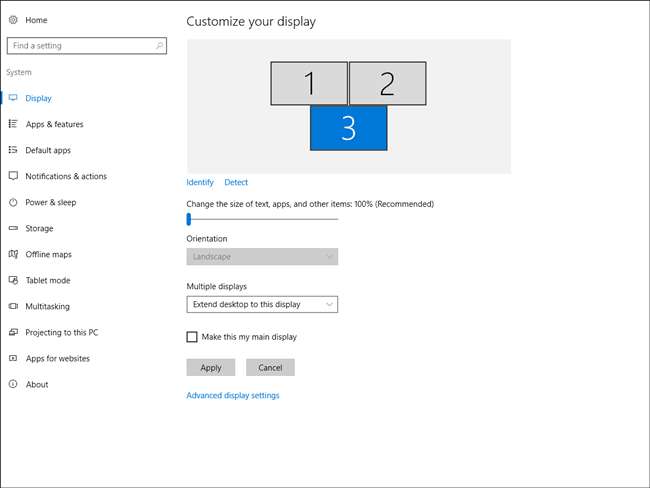The width and height of the screenshot is (650, 488).
Task: Click the Display monitor icon in sidebar
Action: coord(13,98)
